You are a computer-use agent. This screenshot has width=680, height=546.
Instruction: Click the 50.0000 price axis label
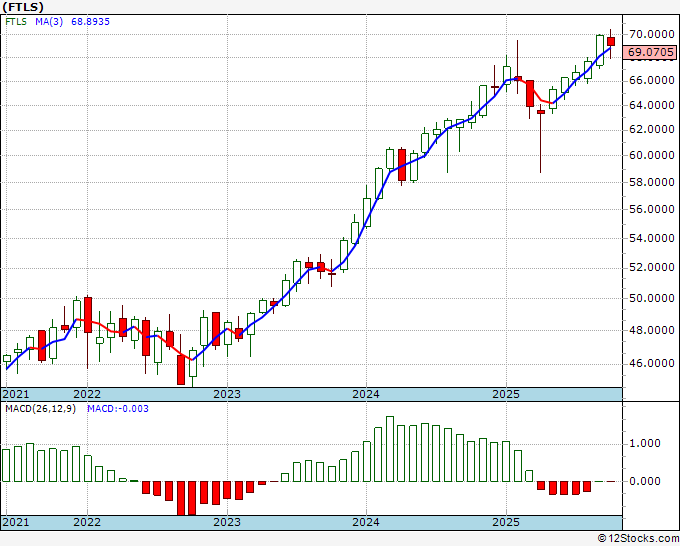pyautogui.click(x=651, y=298)
